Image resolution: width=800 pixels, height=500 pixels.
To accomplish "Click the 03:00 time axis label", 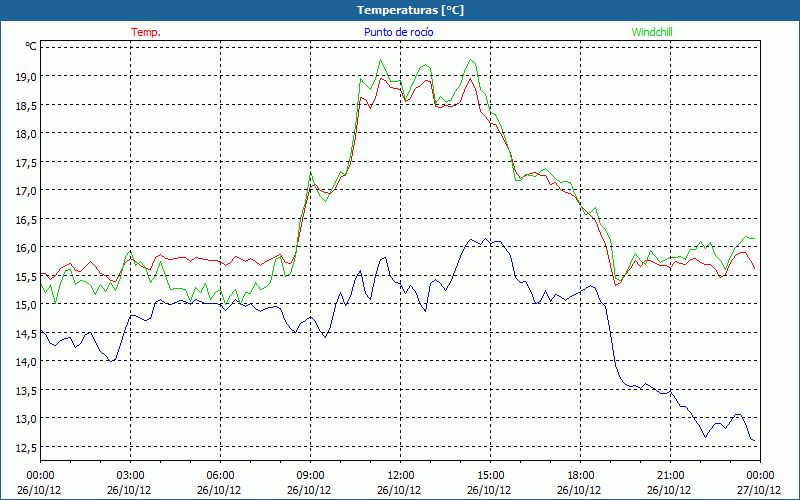I will click(131, 476).
